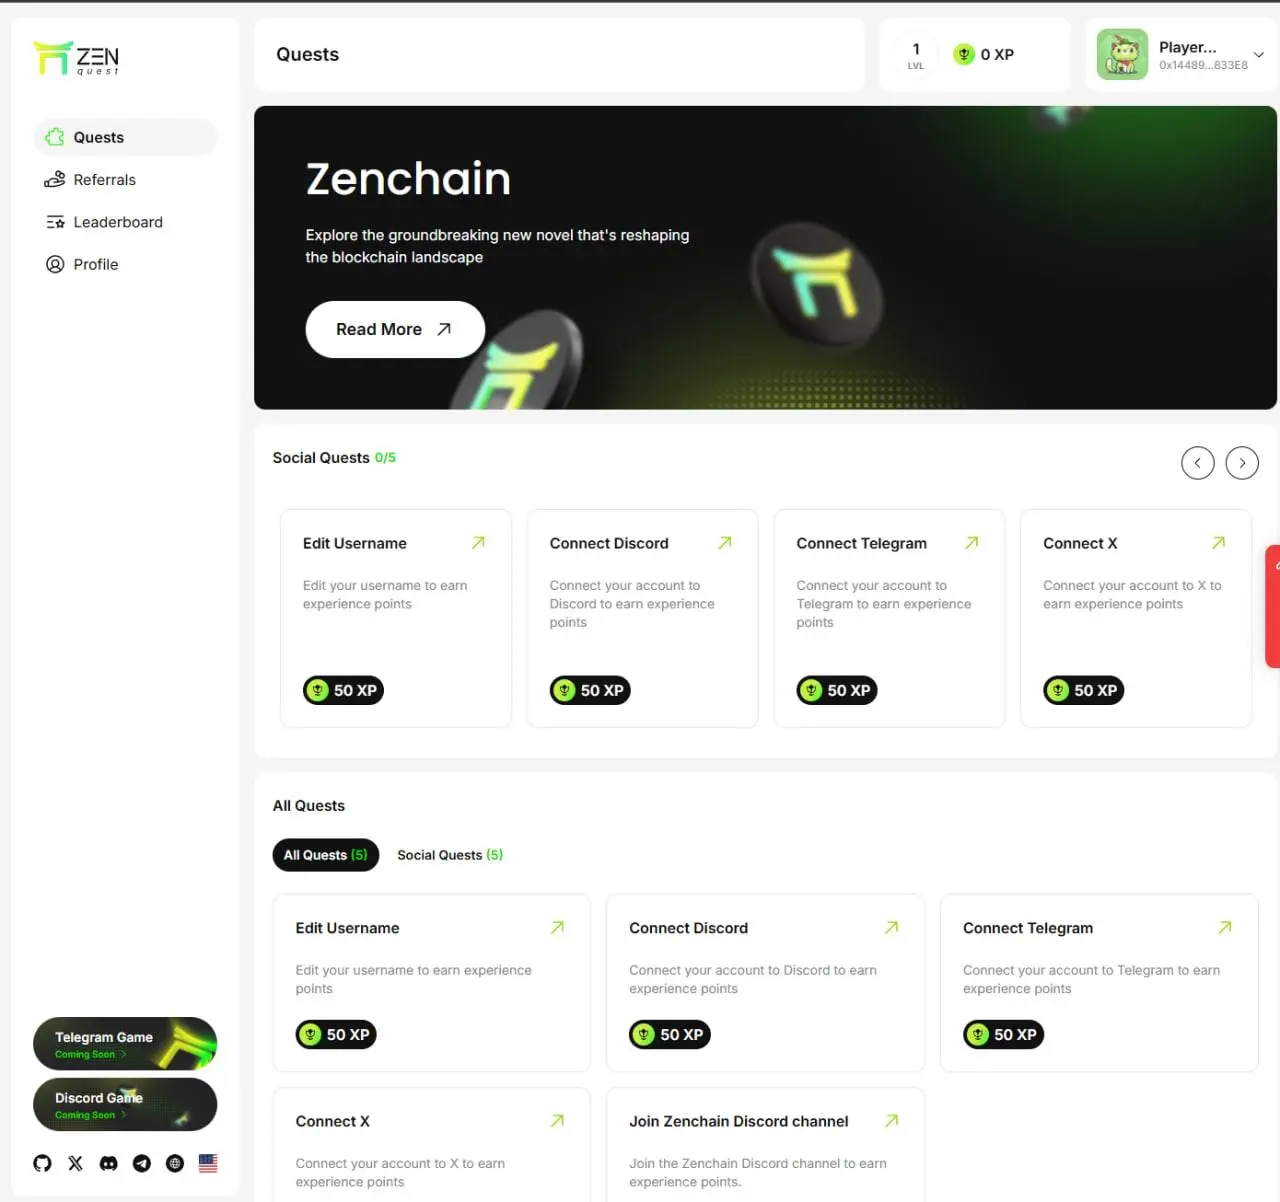Click the Join Zenchain Discord channel title
The height and width of the screenshot is (1202, 1280).
[739, 1121]
